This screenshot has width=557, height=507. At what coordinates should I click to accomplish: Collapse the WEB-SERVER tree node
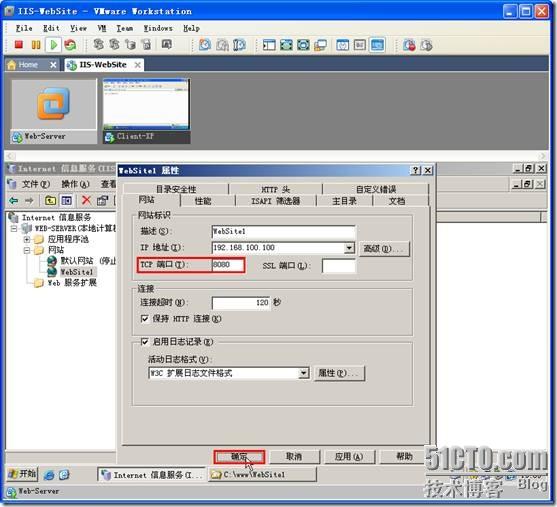(14, 228)
